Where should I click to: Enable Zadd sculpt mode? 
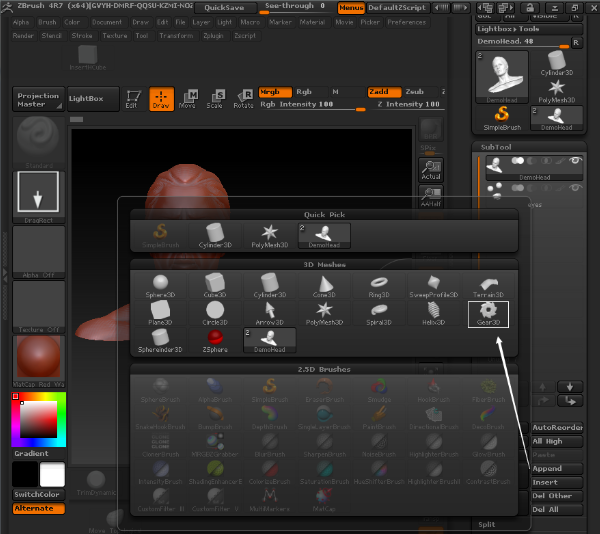click(384, 92)
